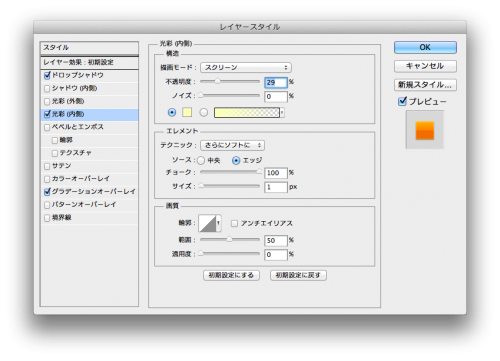The width and height of the screenshot is (500, 361).
Task: Open the 輪郭 contour picker arrow
Action: pos(219,223)
